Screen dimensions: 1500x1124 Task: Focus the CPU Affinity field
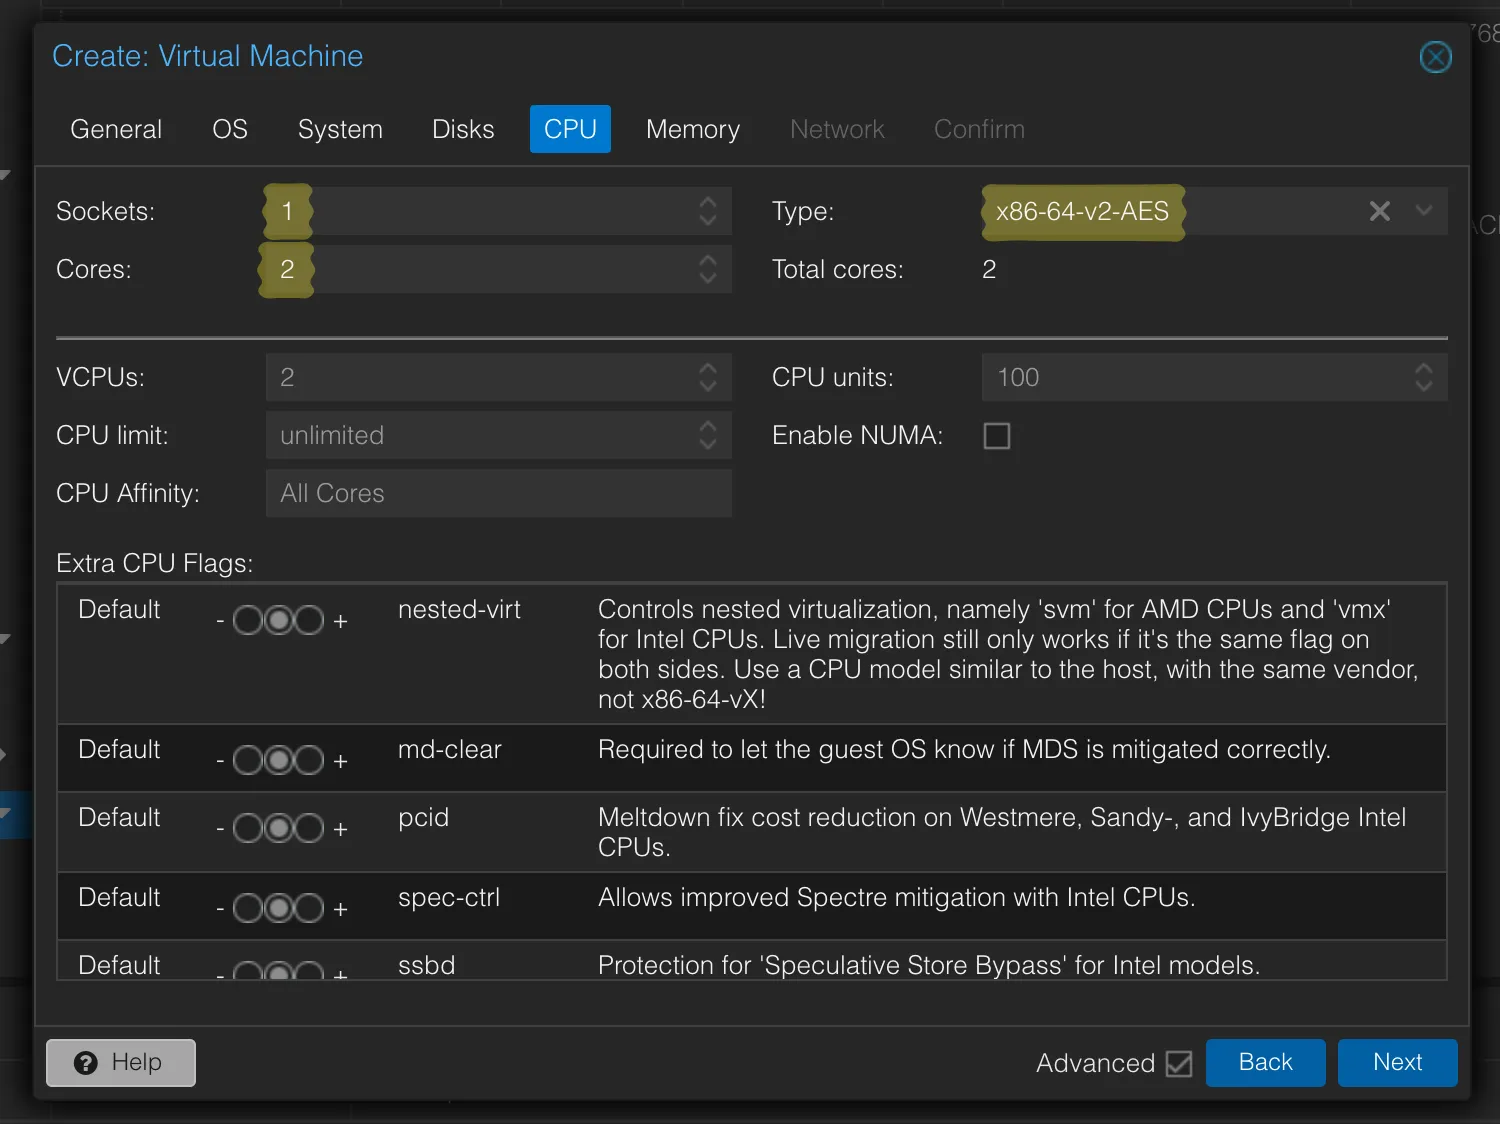tap(499, 493)
